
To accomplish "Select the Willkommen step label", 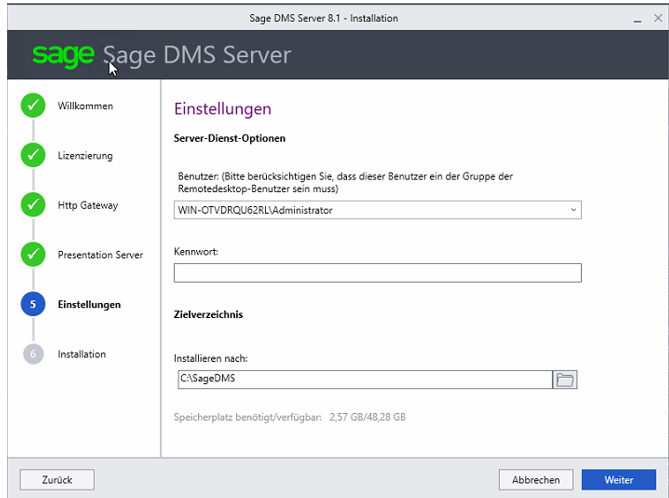I will pos(85,106).
